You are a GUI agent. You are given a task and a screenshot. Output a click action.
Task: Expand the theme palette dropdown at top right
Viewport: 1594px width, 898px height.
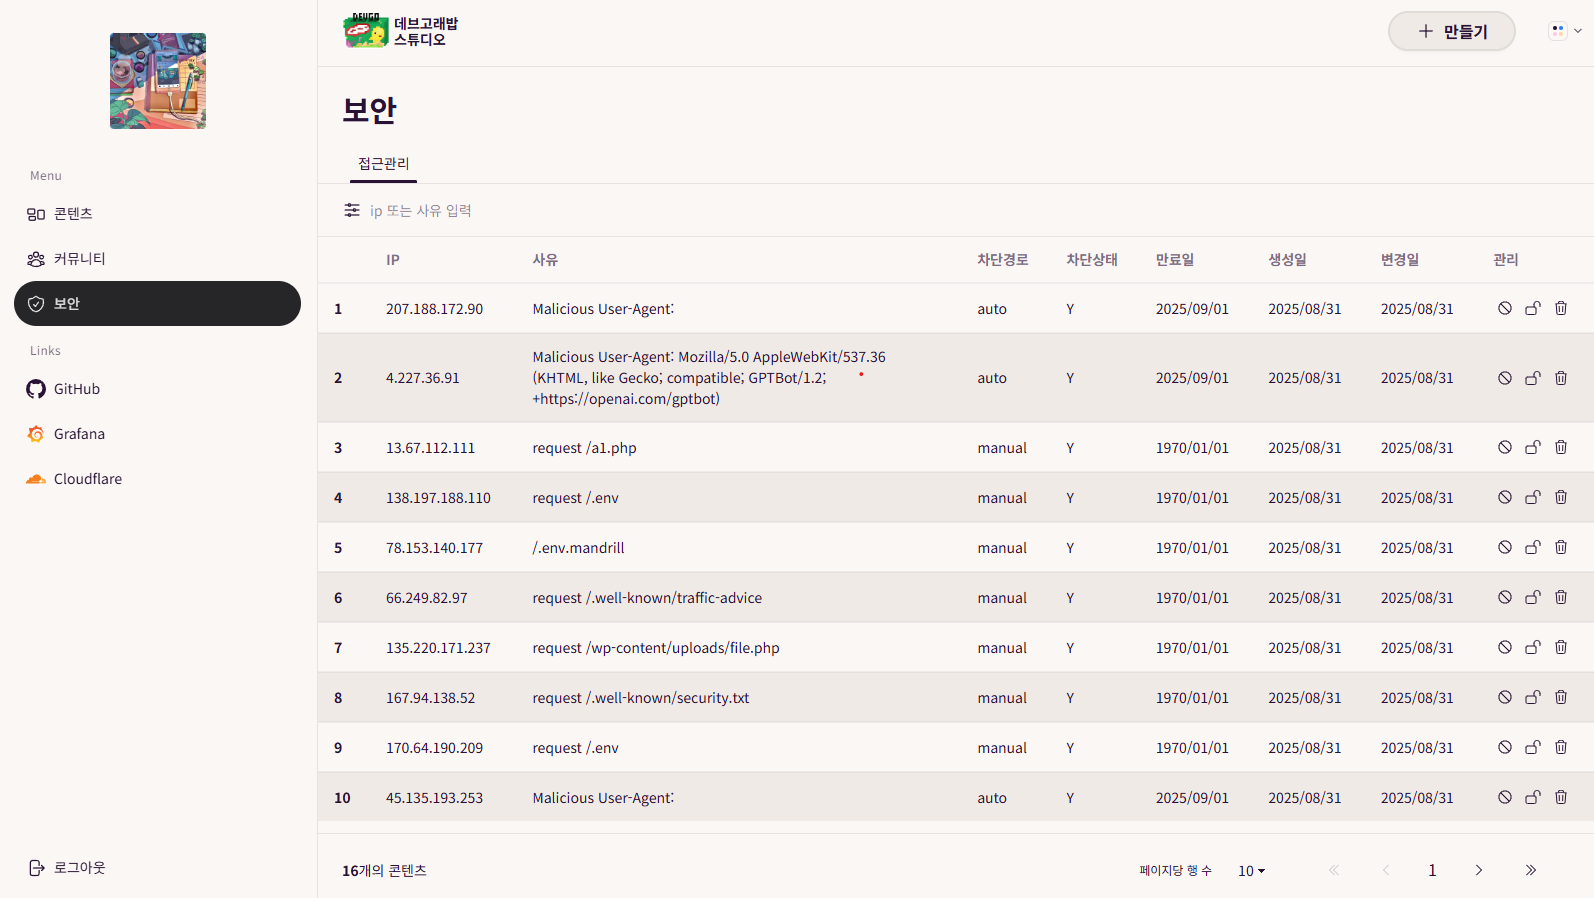click(1578, 31)
